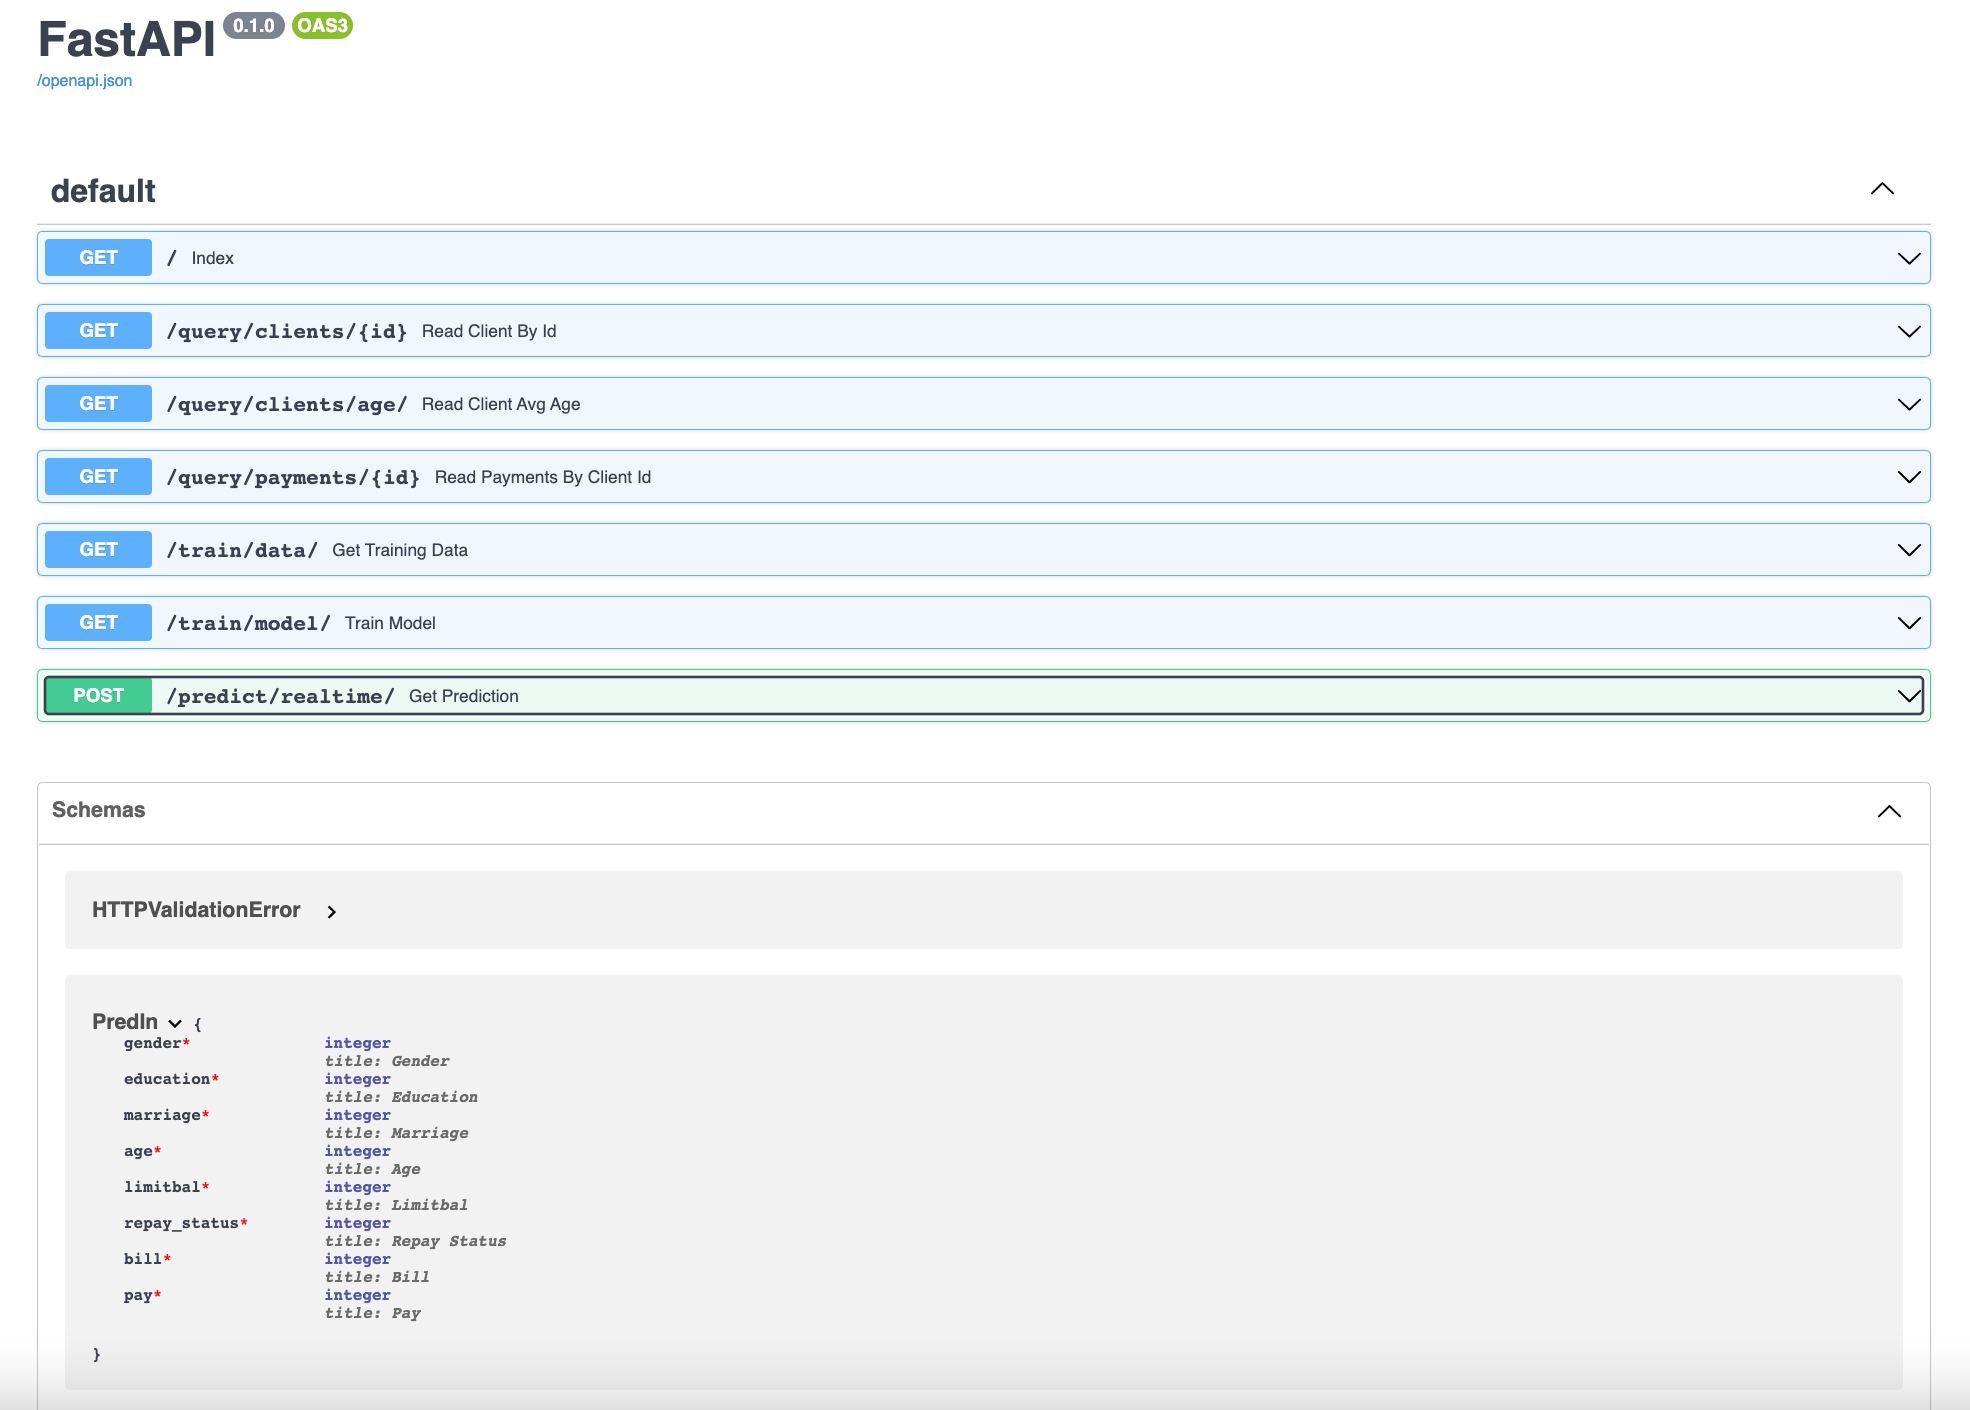This screenshot has height=1410, width=1970.
Task: Click the GET badge for /train/model/
Action: pyautogui.click(x=97, y=622)
